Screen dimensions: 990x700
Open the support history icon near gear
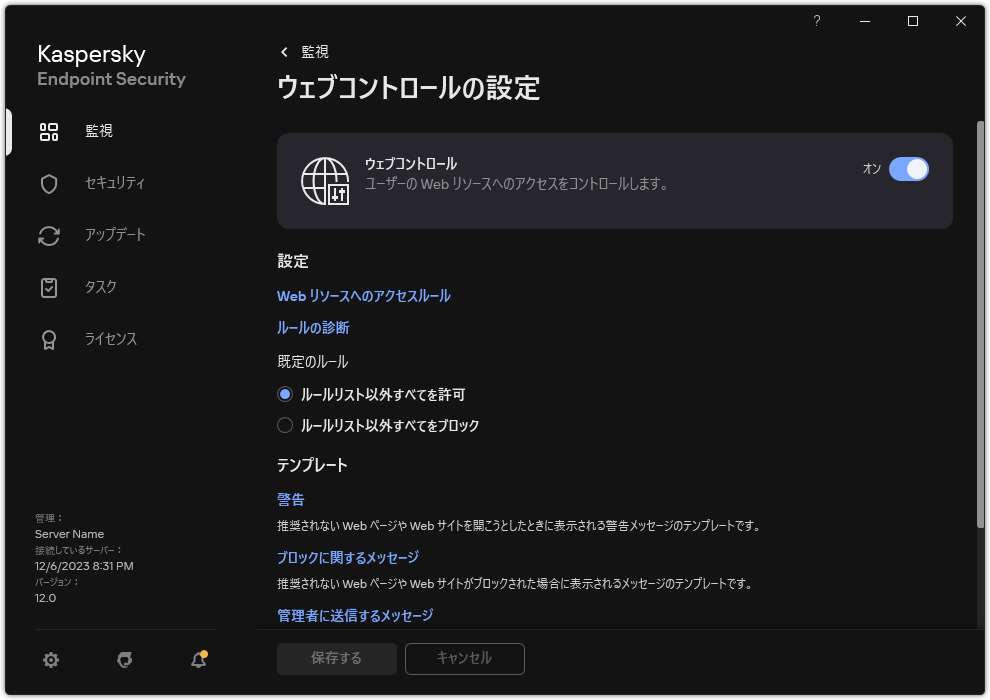coord(124,660)
